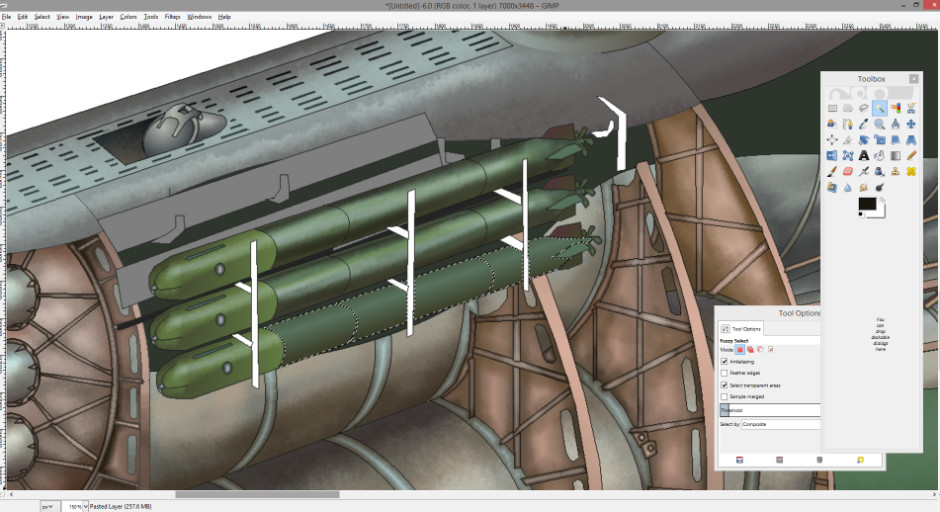Select the Flip tool
This screenshot has width=940, height=512.
coord(832,155)
